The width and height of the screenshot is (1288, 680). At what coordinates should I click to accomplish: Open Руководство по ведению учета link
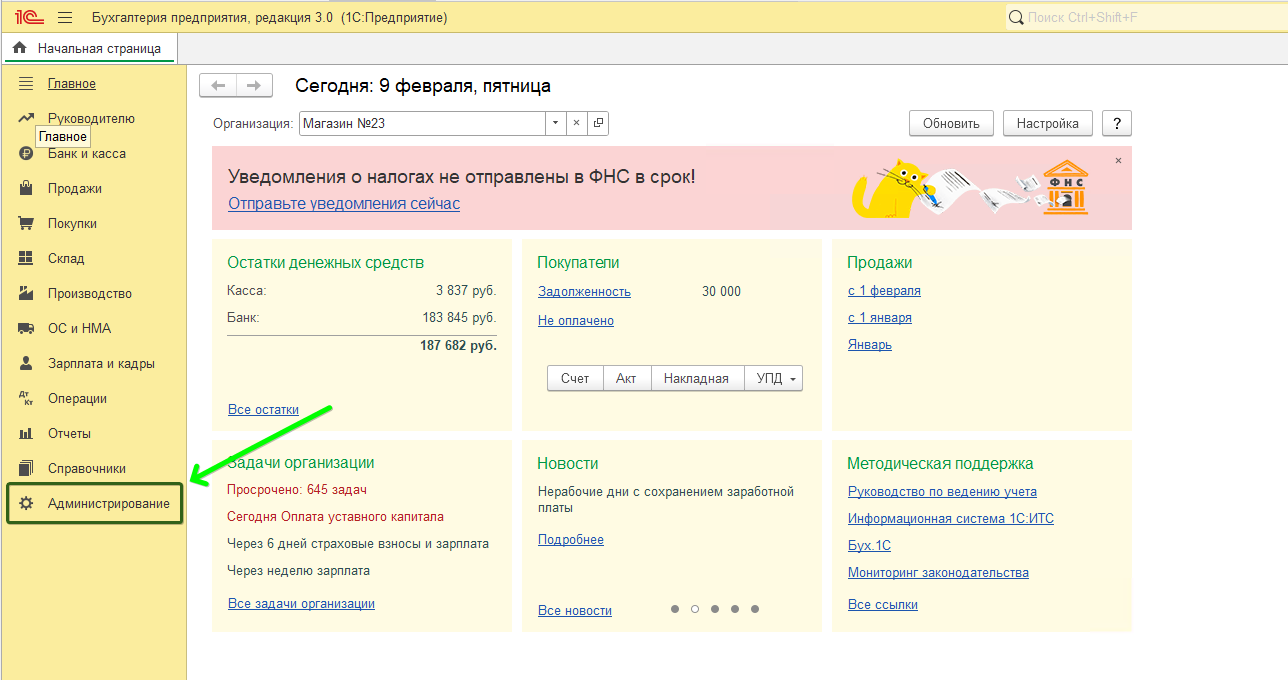(x=942, y=491)
